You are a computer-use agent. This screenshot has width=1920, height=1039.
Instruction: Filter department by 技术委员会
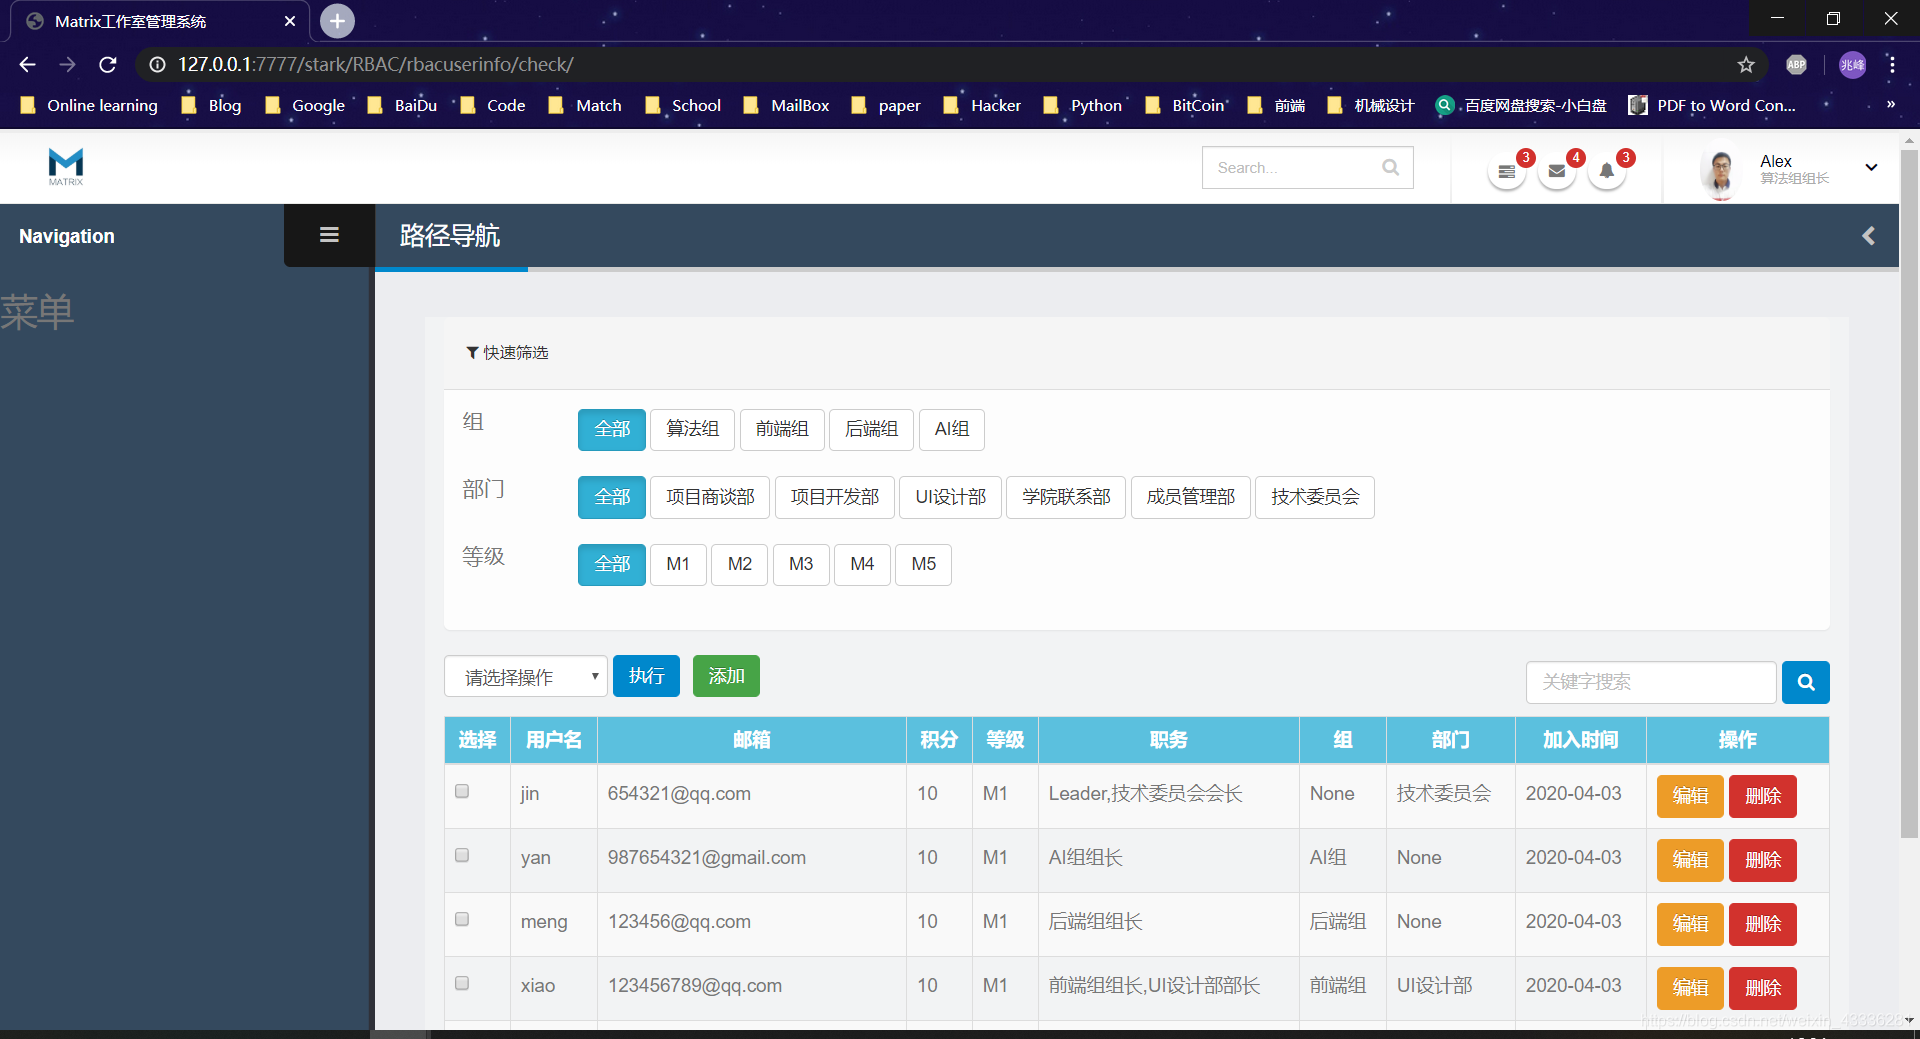(1315, 497)
